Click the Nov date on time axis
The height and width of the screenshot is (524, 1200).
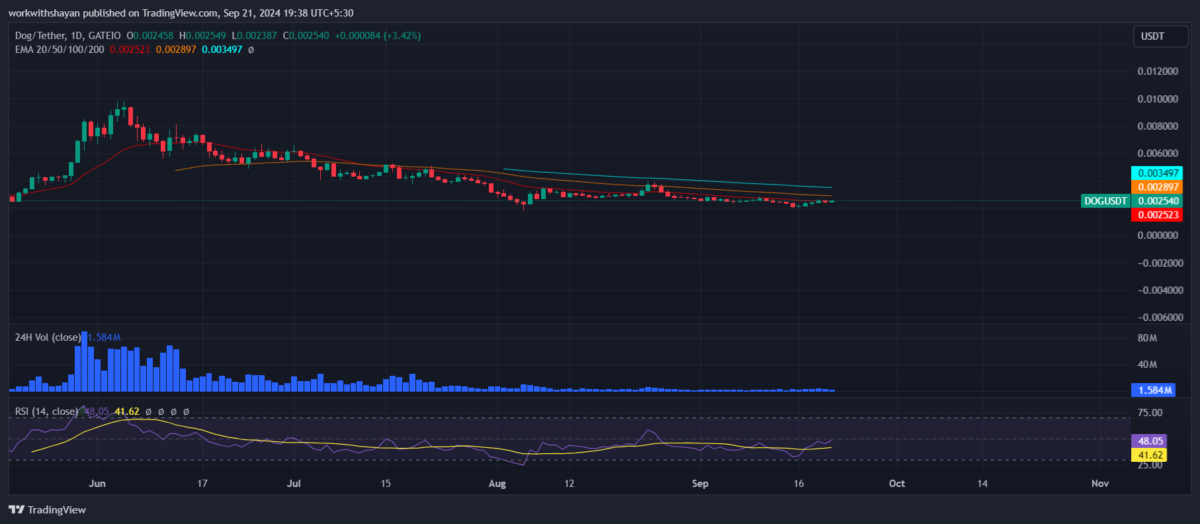click(x=1100, y=482)
